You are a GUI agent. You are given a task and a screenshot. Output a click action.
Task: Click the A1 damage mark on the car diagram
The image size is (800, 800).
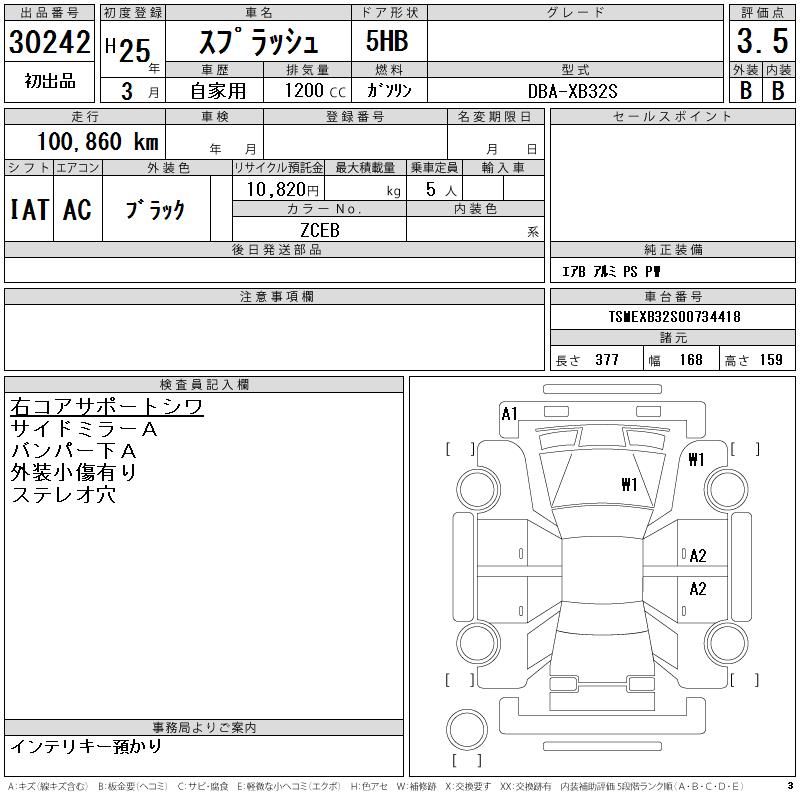510,413
